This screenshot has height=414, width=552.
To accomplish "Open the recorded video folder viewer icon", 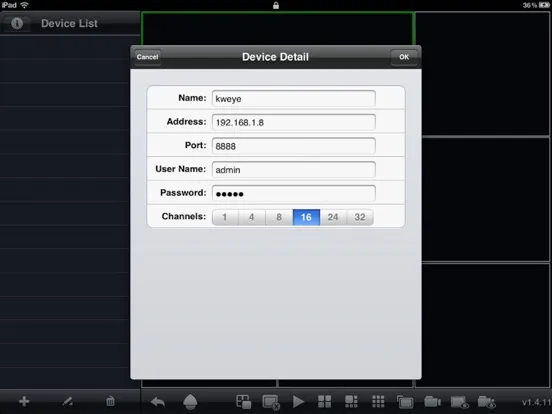I will [487, 402].
